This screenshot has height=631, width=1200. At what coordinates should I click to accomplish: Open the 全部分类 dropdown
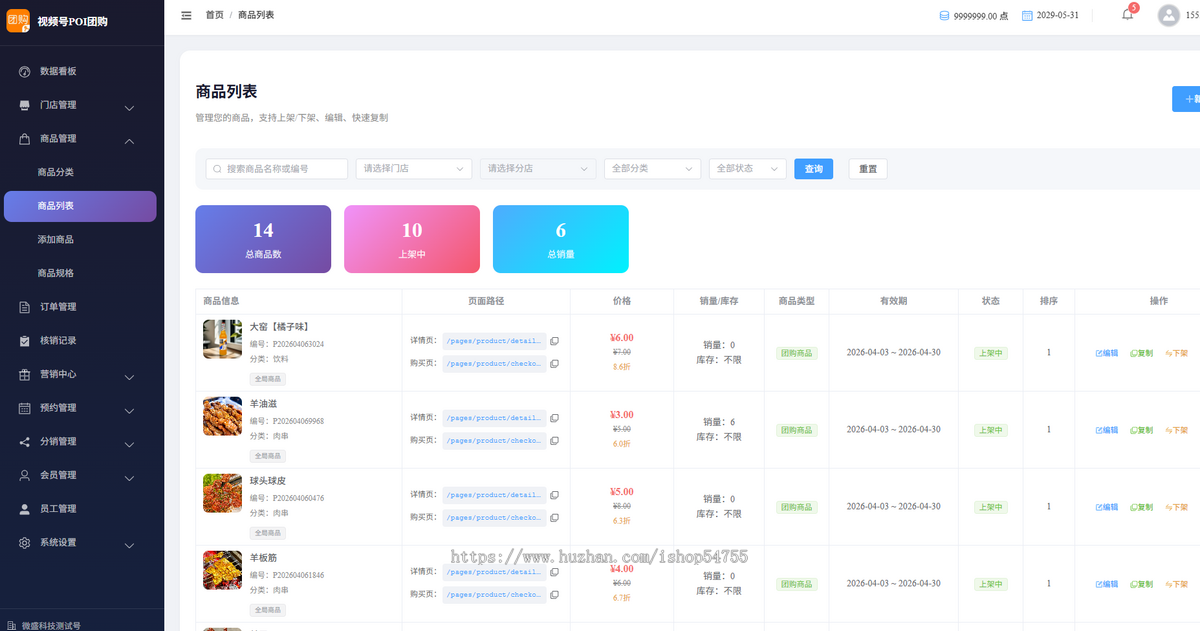click(652, 169)
